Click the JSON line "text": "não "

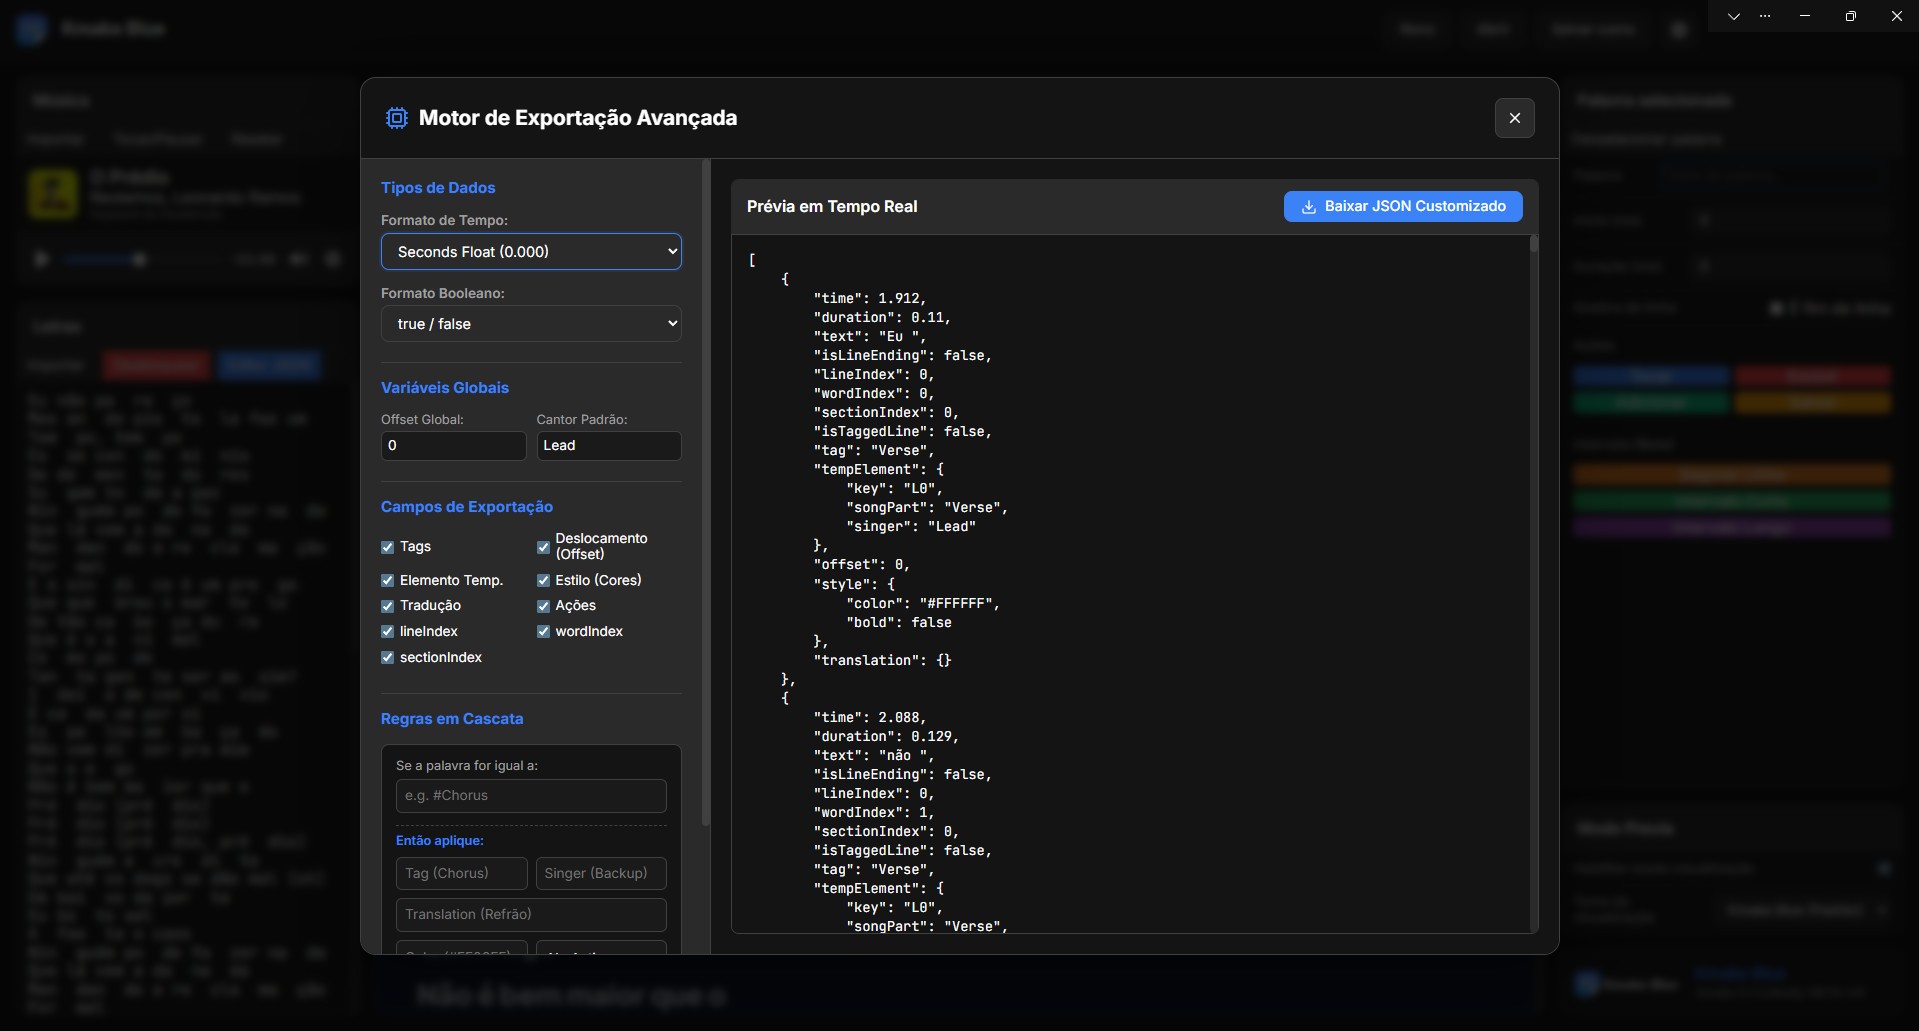(874, 755)
